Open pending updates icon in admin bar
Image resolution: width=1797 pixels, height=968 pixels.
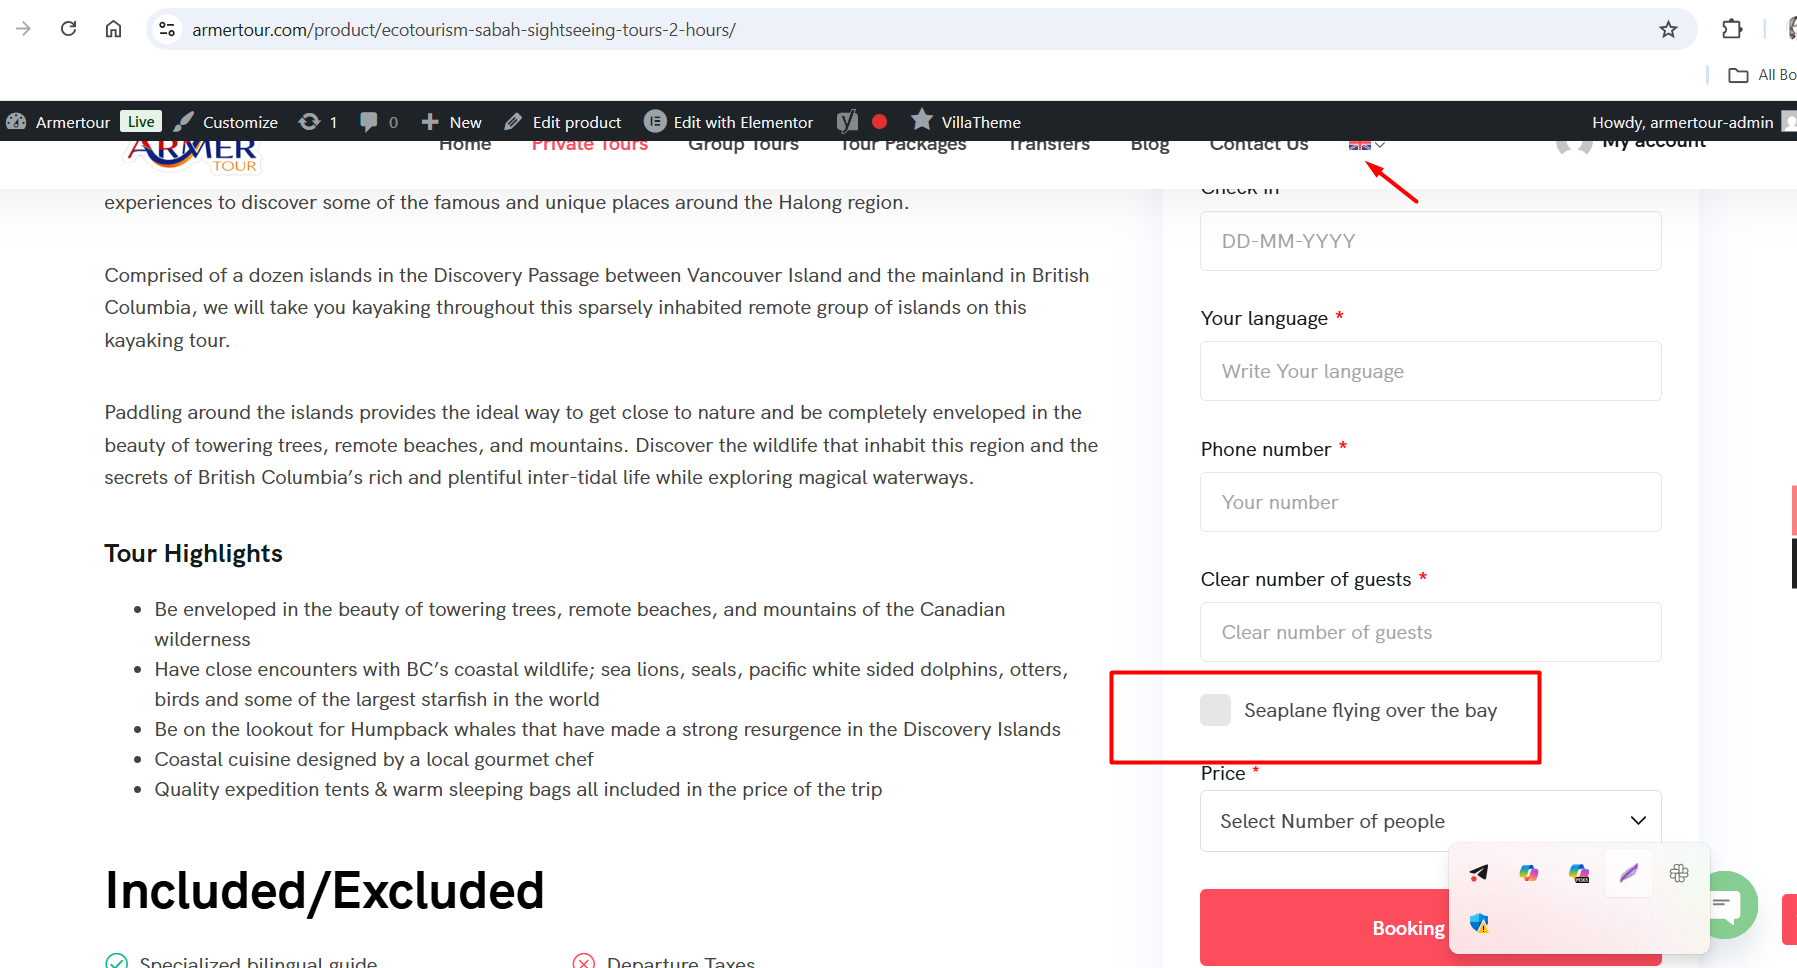tap(318, 122)
